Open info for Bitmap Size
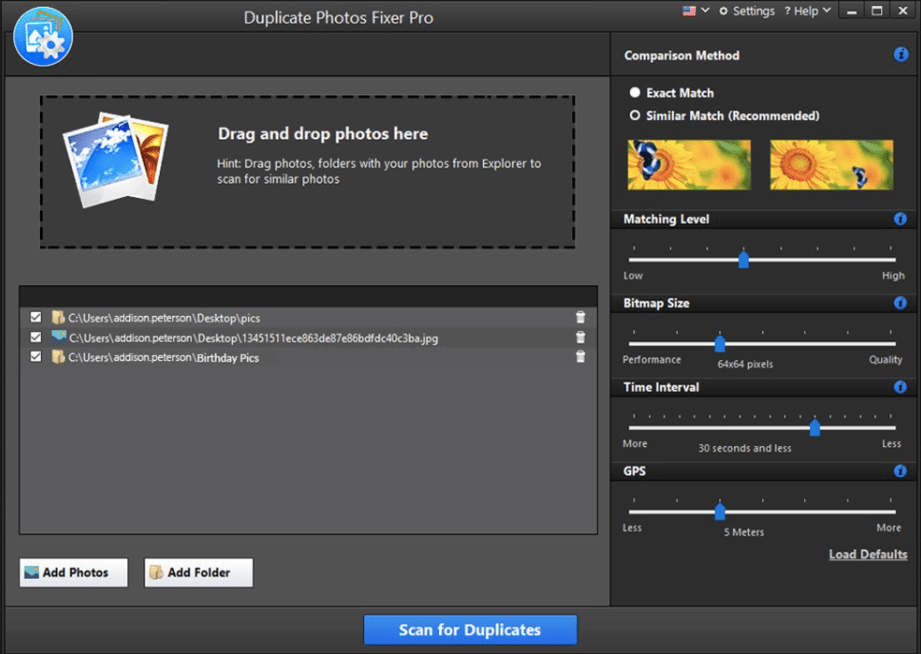Viewport: 921px width, 654px height. pos(900,303)
